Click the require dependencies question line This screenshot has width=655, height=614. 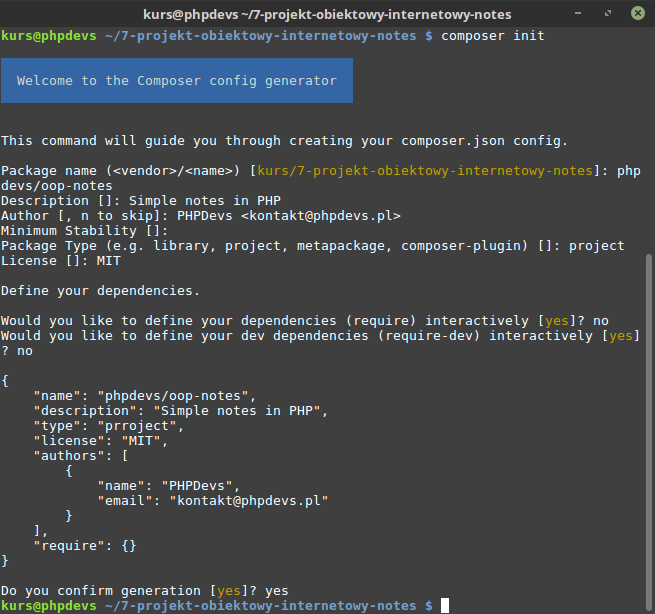305,321
